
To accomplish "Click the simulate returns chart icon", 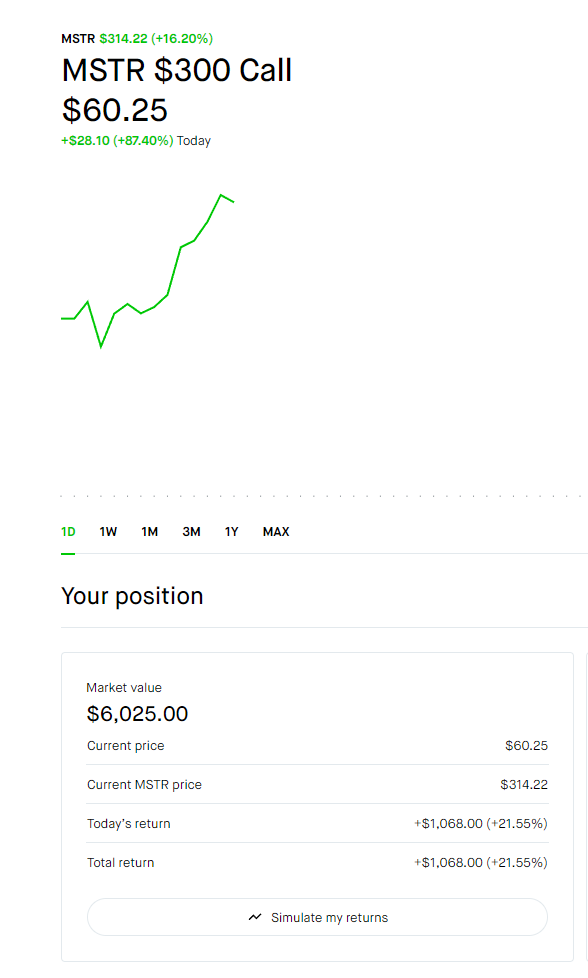I will click(253, 917).
